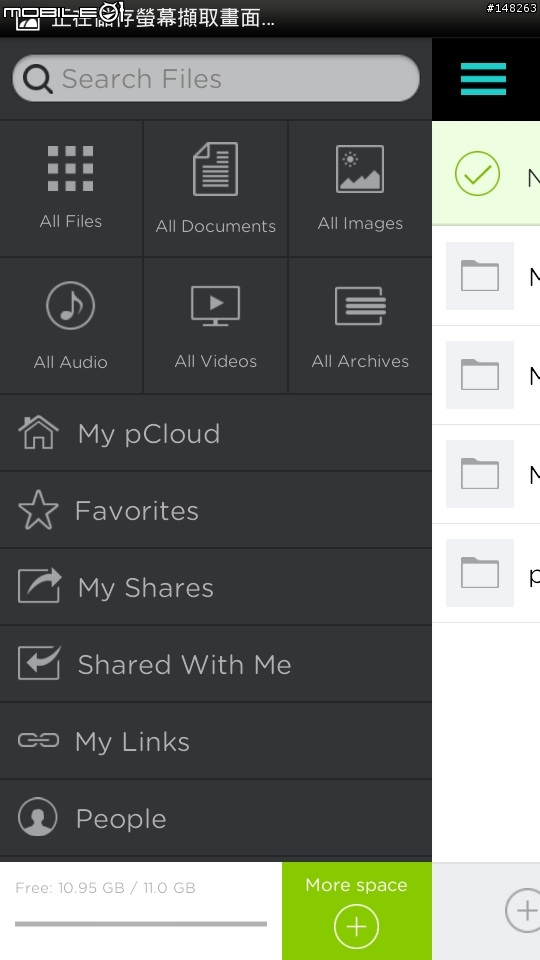Screen dimensions: 540x960
Task: Open My Links
Action: pos(216,741)
